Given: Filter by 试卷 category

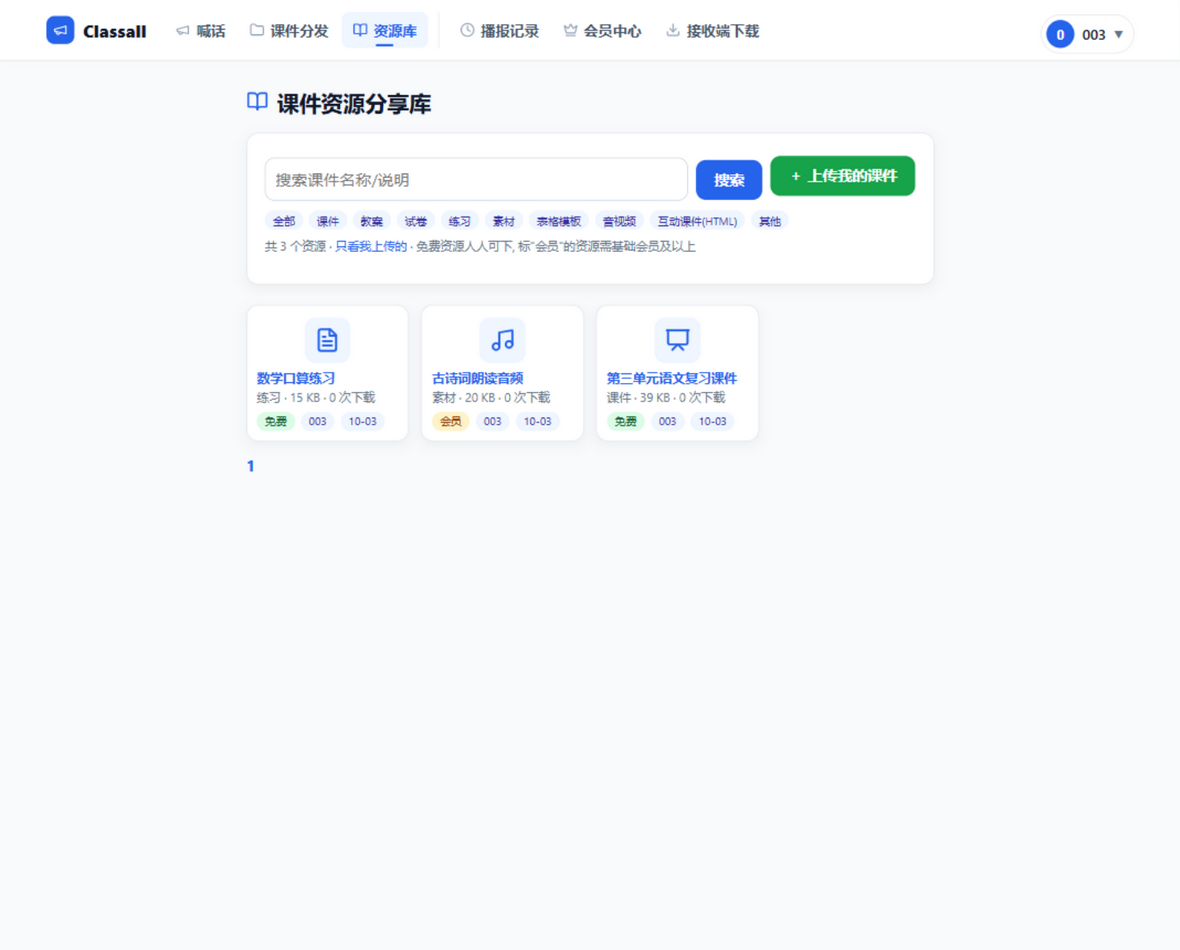Looking at the screenshot, I should pos(415,221).
